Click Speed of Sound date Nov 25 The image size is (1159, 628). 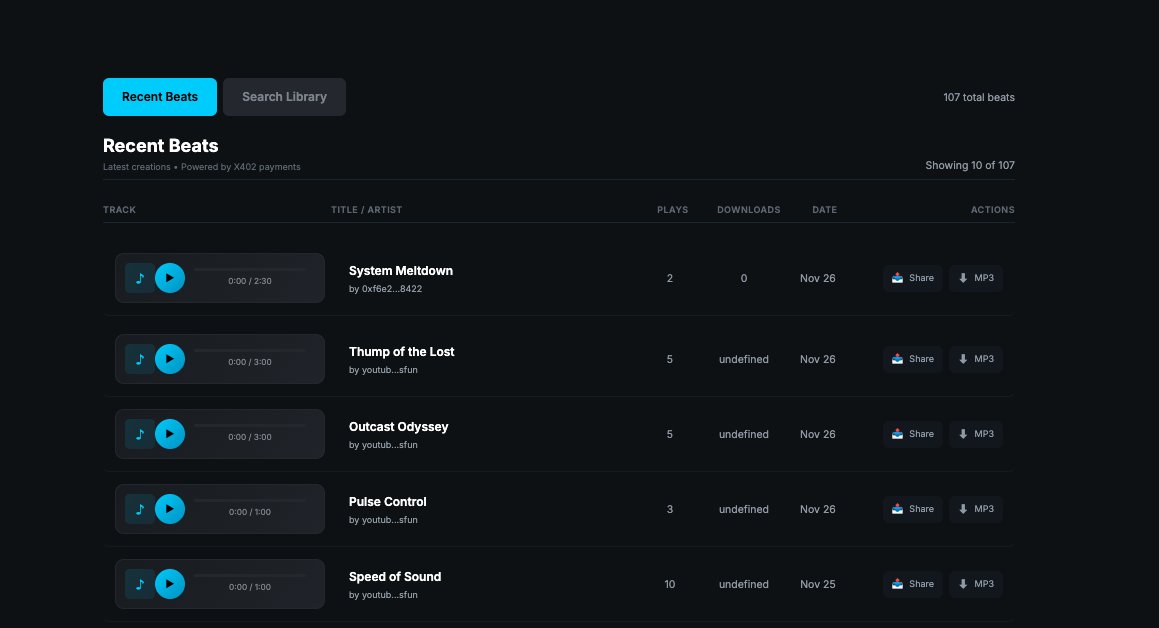818,584
